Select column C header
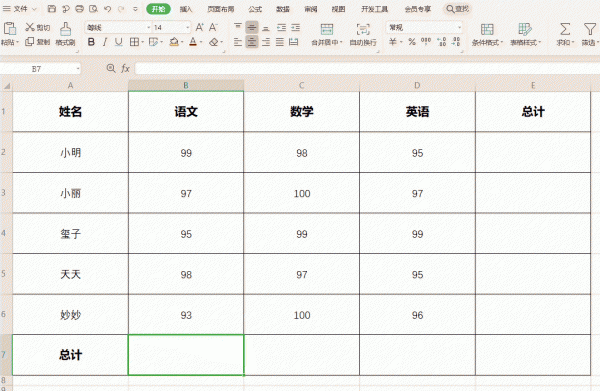 [302, 85]
